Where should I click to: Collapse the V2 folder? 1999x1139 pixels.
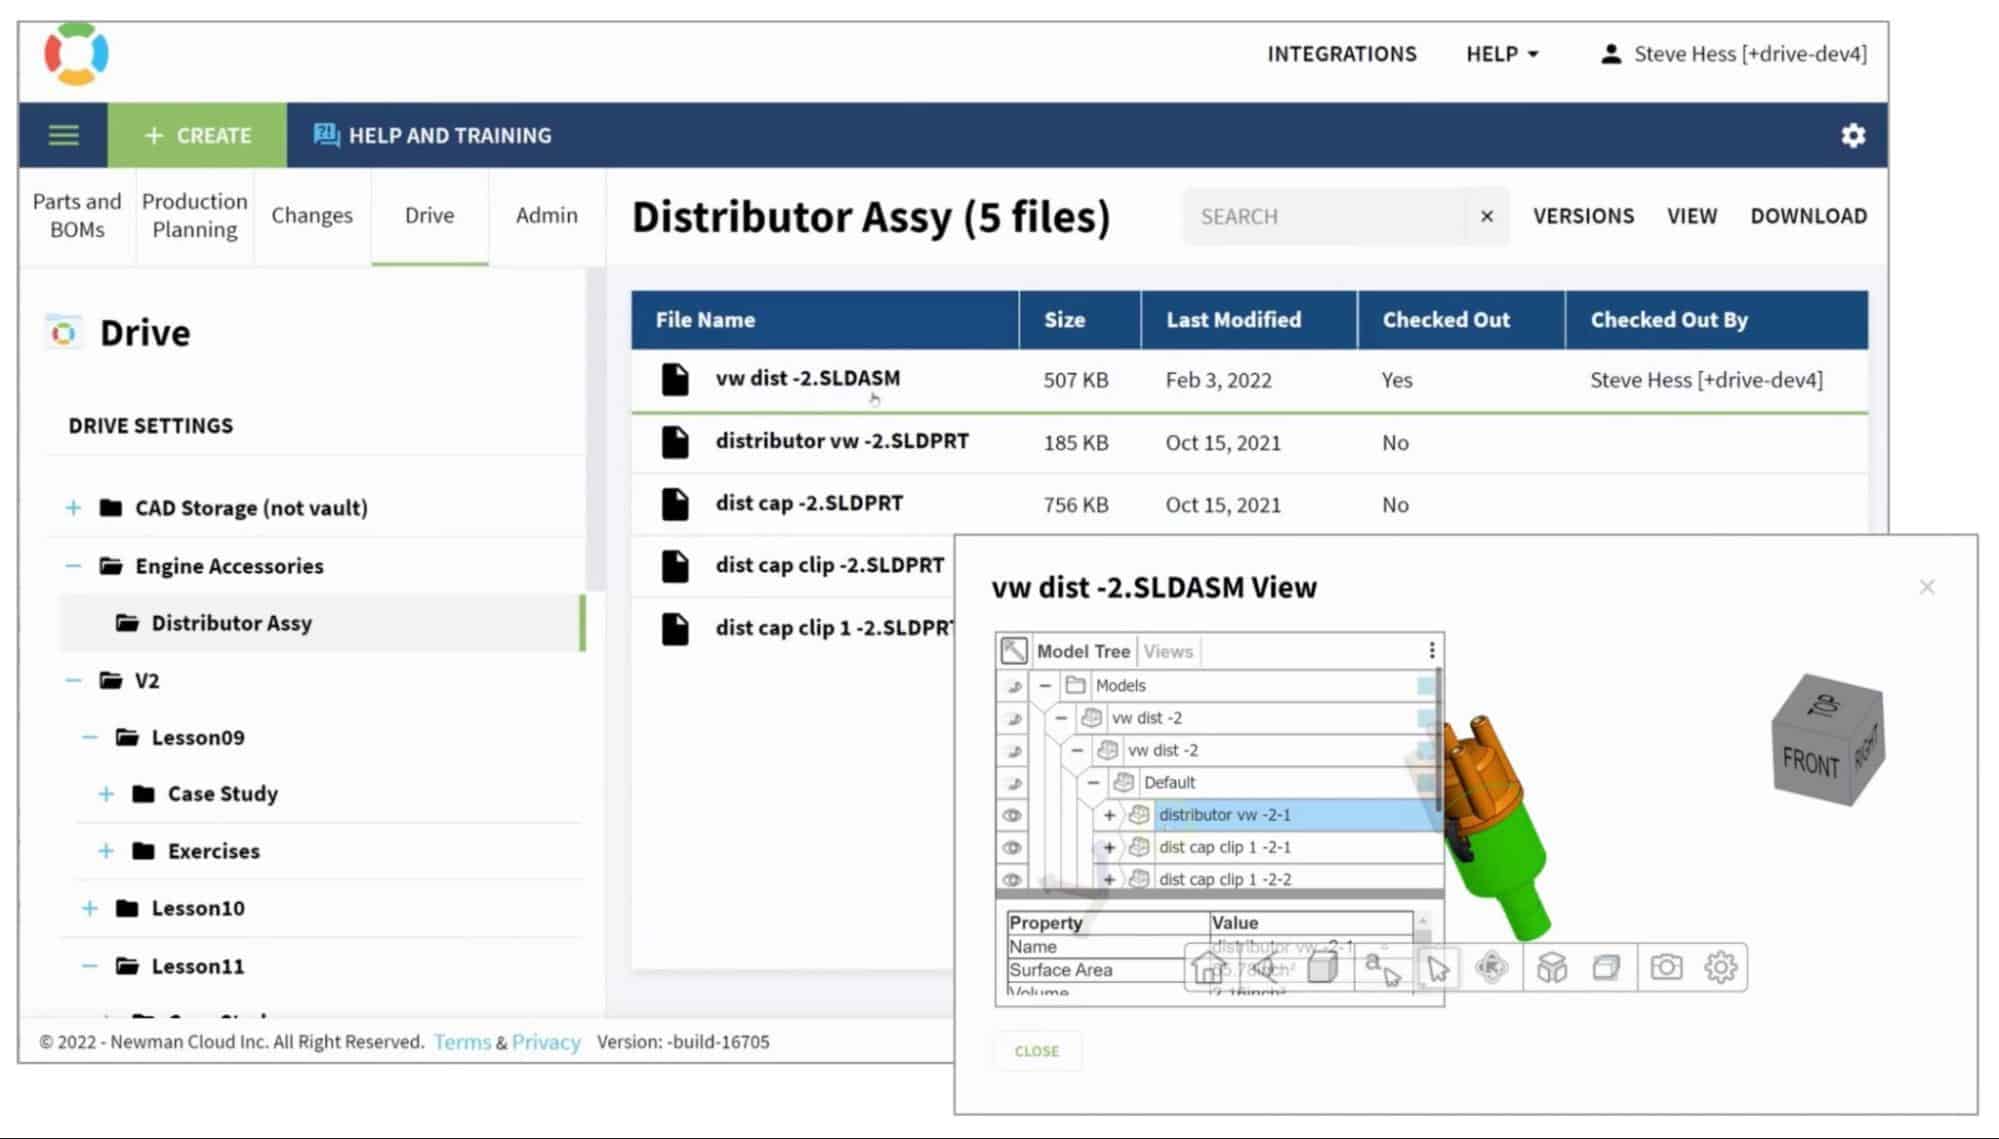point(73,681)
